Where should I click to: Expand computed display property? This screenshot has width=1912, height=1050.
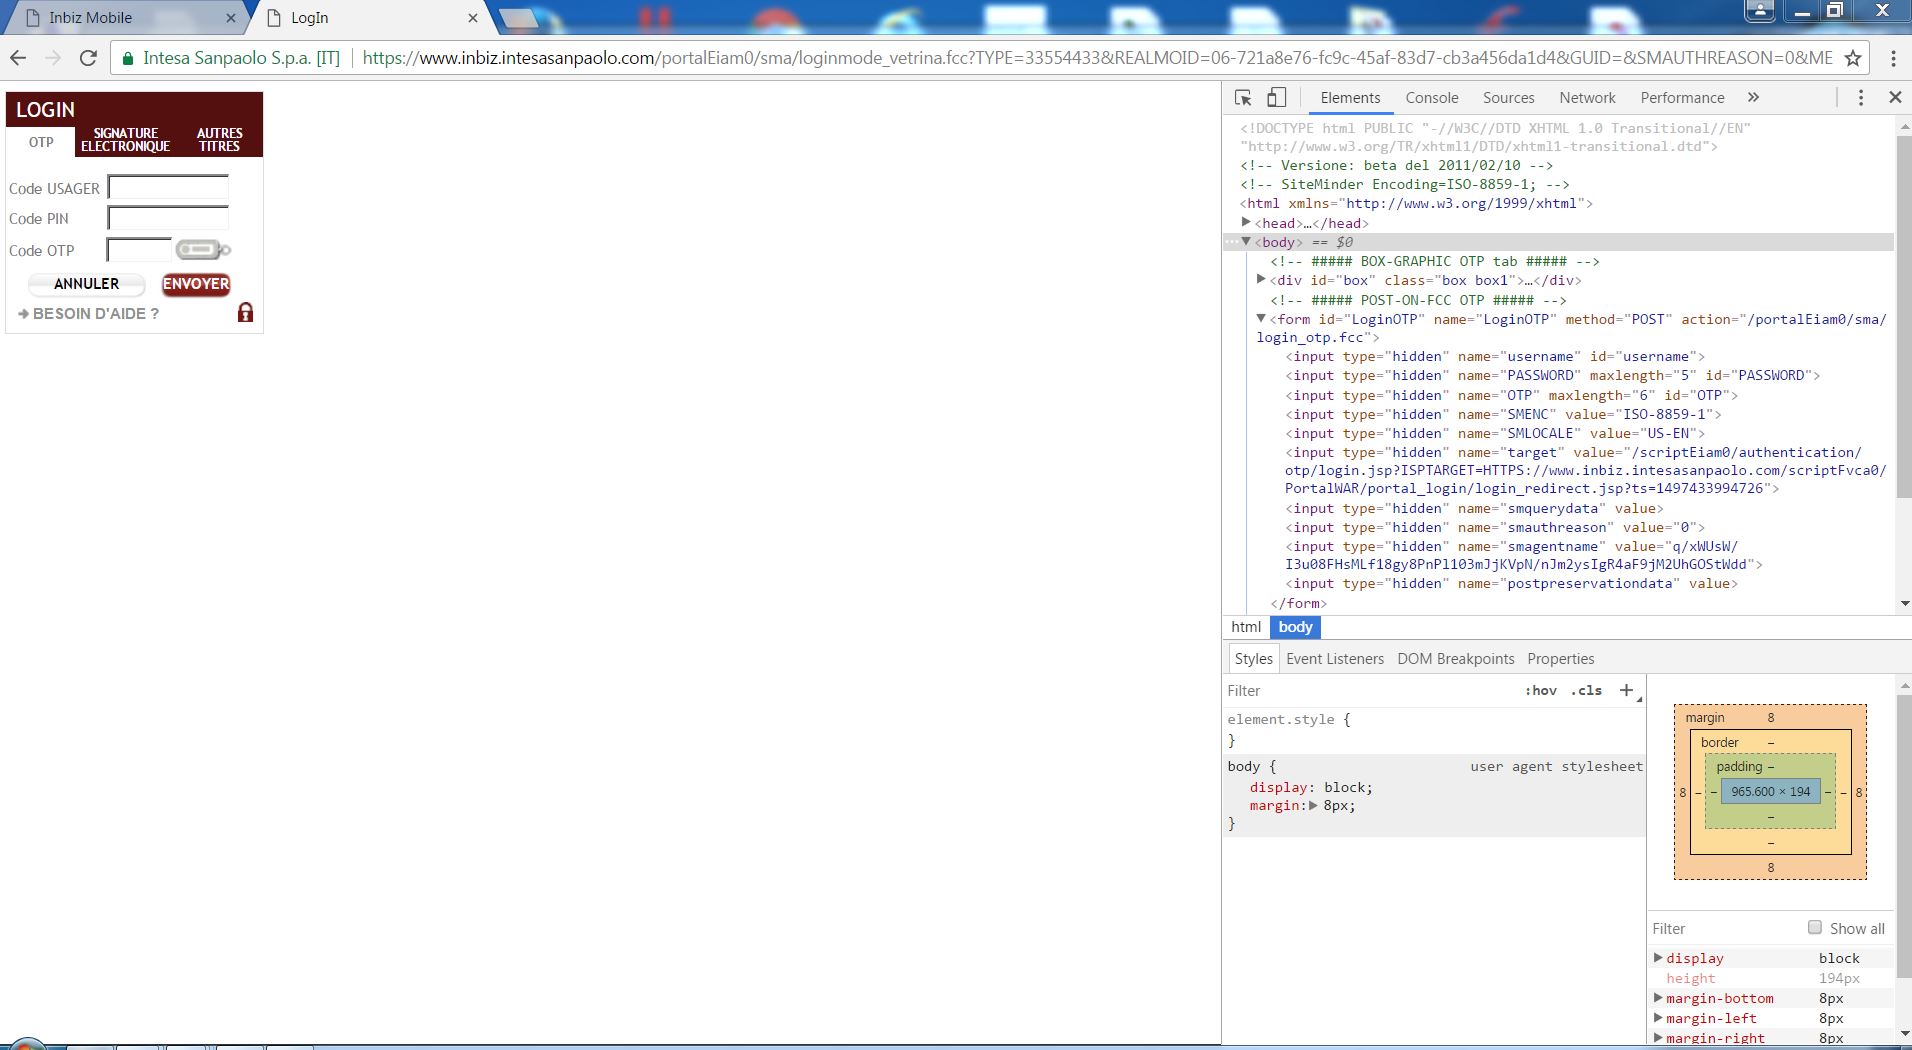(x=1658, y=958)
